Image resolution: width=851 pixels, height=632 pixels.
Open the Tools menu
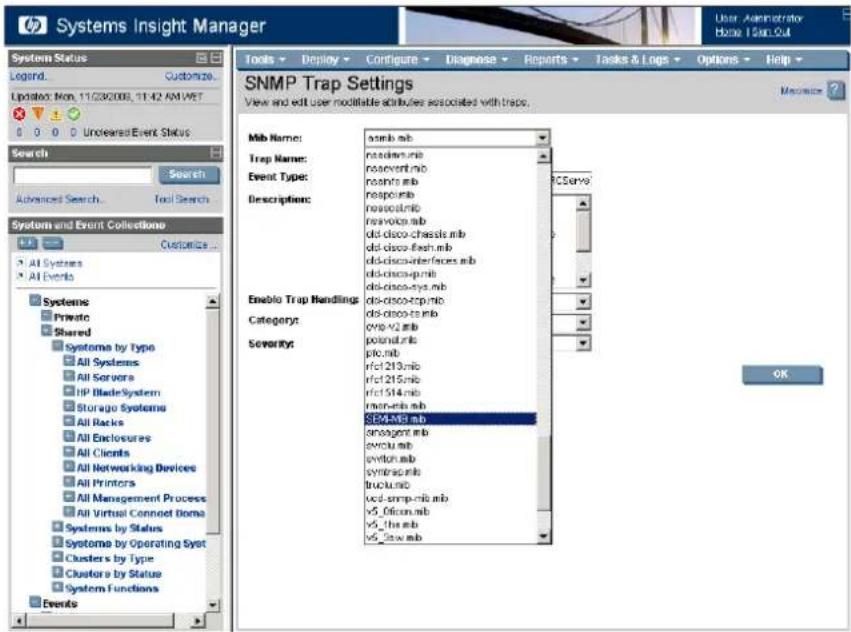(x=265, y=59)
